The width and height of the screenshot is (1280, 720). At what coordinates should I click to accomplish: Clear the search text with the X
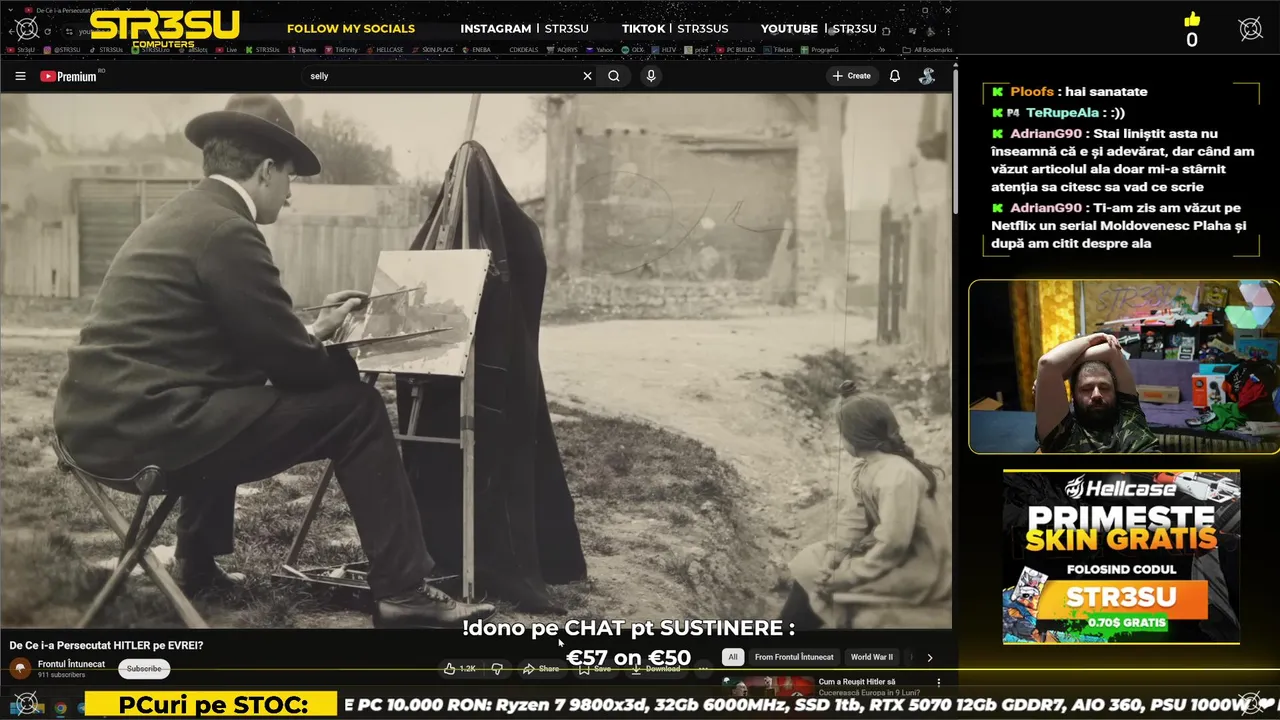pos(587,76)
